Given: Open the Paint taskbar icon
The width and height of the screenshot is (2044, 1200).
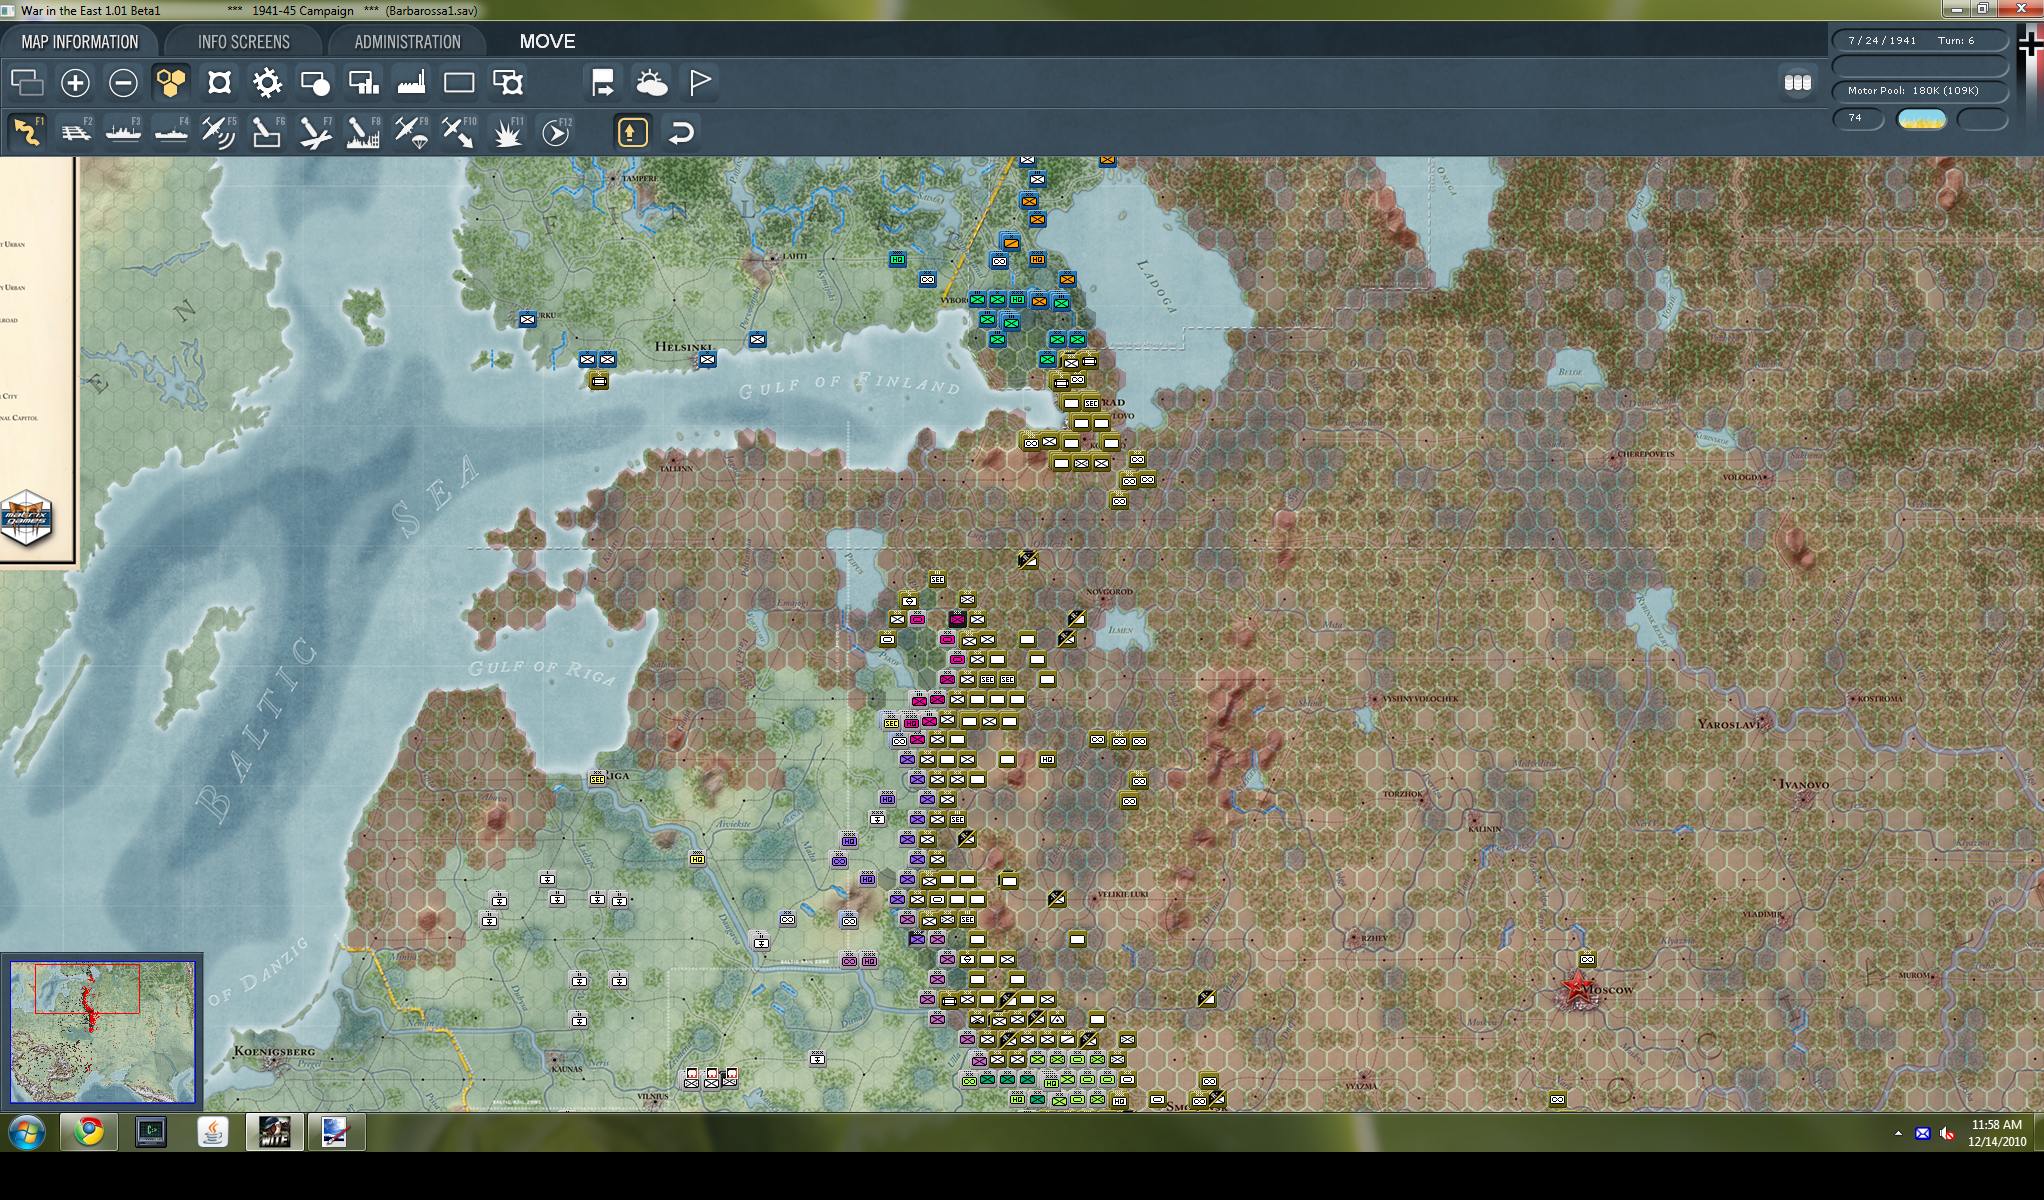Looking at the screenshot, I should (335, 1132).
